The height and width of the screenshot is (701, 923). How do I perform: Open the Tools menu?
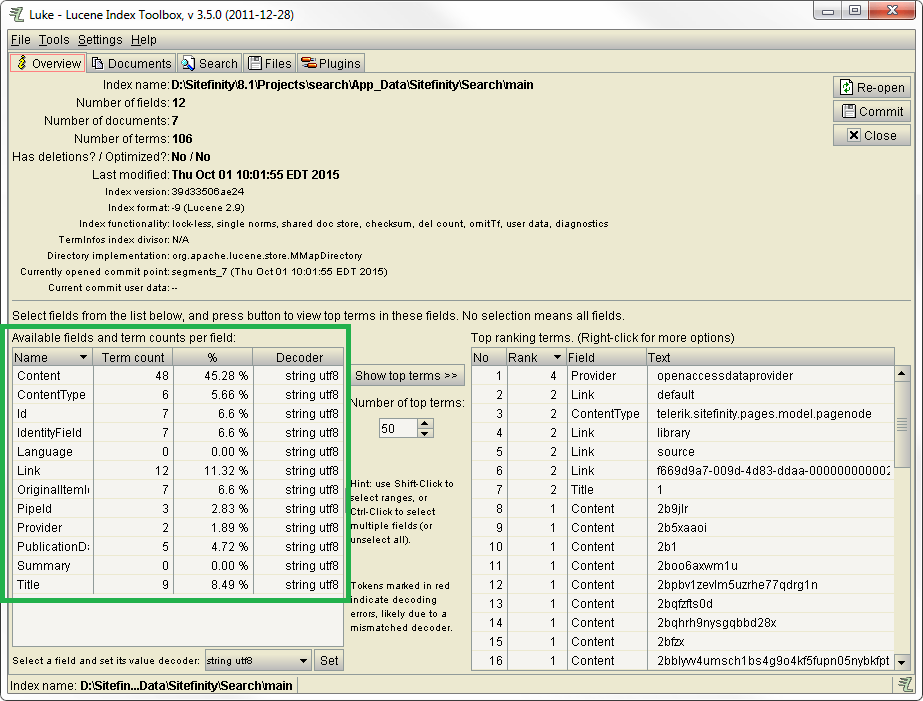(54, 40)
